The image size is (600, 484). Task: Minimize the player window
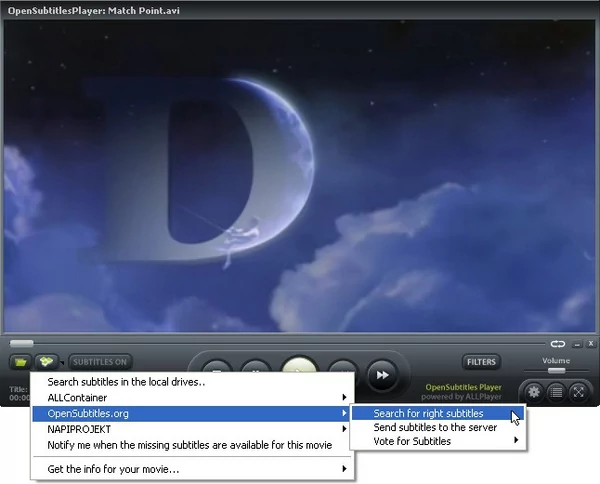point(577,344)
